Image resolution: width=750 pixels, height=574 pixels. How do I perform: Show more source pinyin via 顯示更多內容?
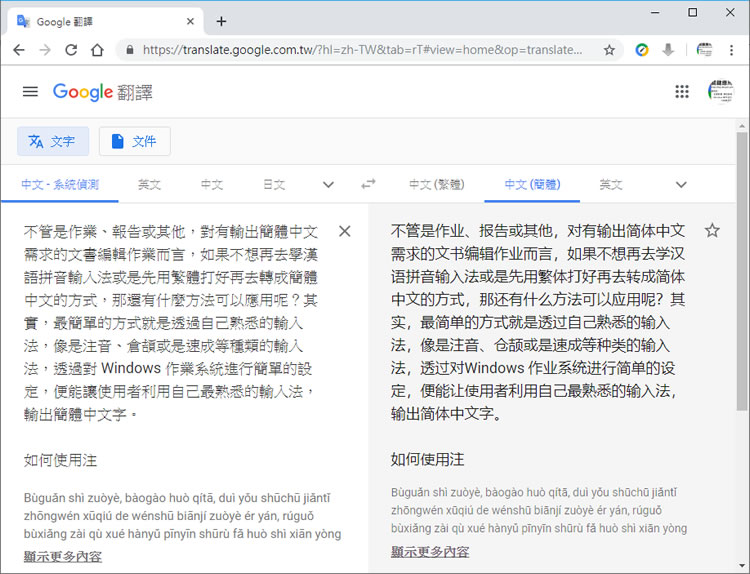coord(63,556)
